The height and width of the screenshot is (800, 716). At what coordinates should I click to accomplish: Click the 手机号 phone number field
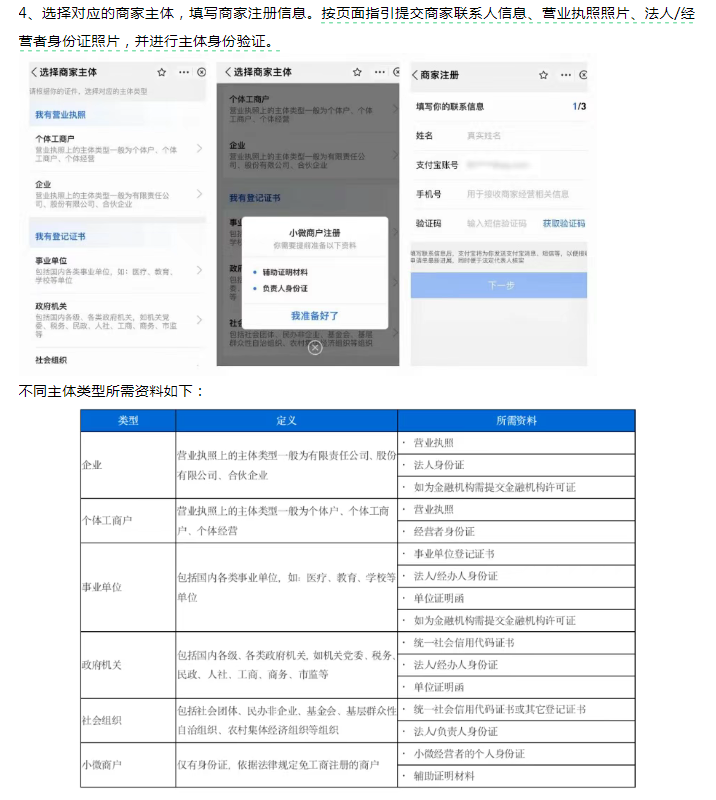click(517, 194)
